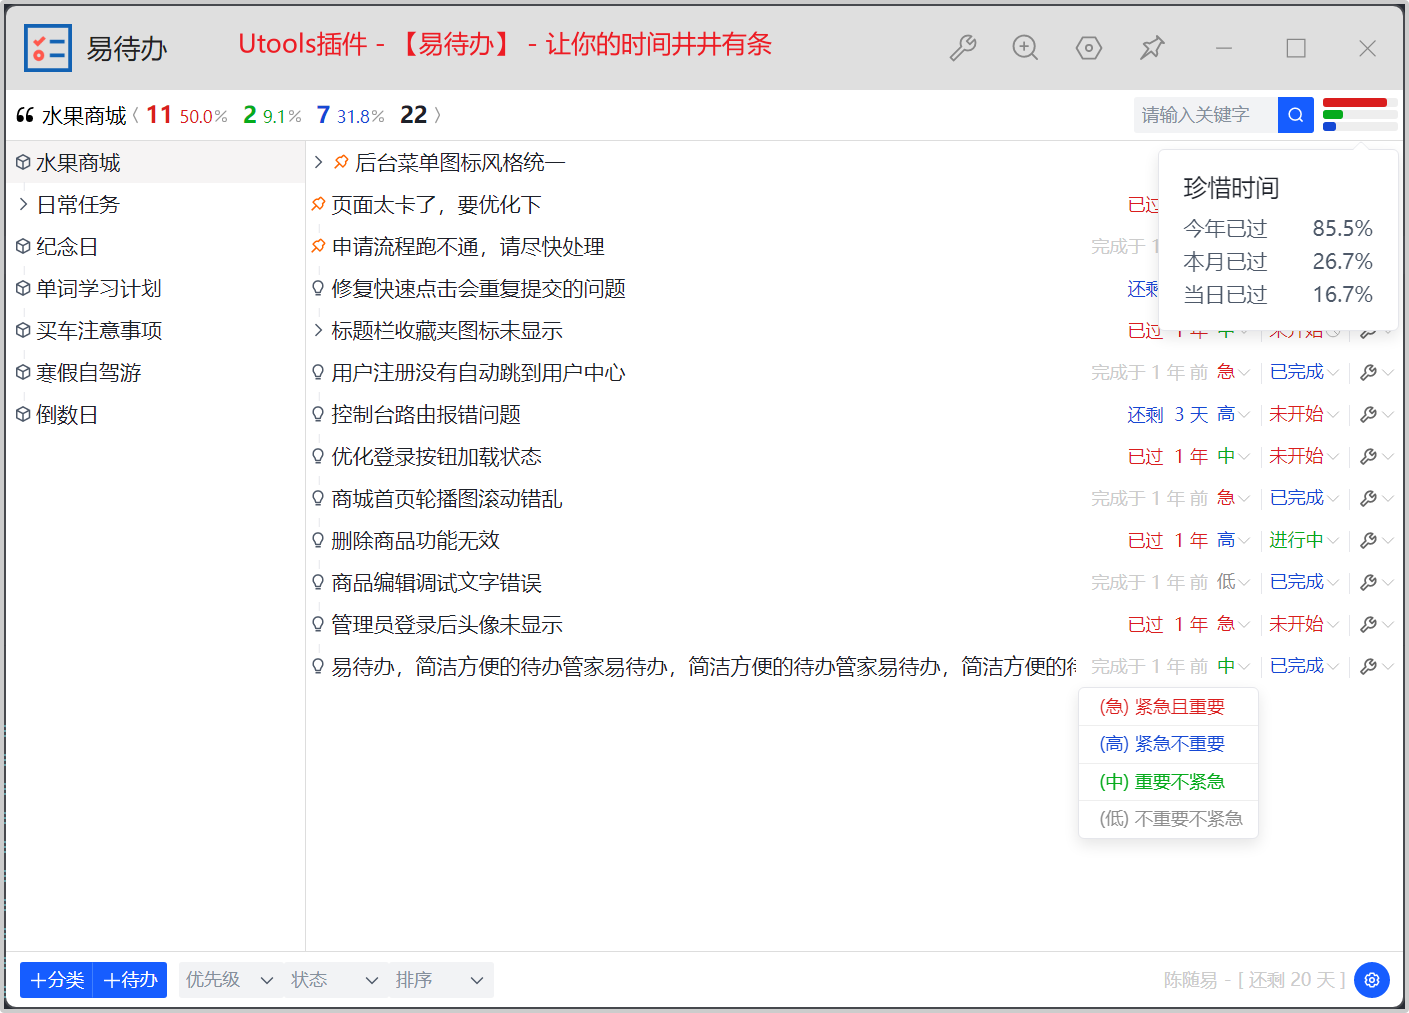Open wrench menu for 用户注册没有自动跳到用户中心
The width and height of the screenshot is (1409, 1013).
point(1377,372)
